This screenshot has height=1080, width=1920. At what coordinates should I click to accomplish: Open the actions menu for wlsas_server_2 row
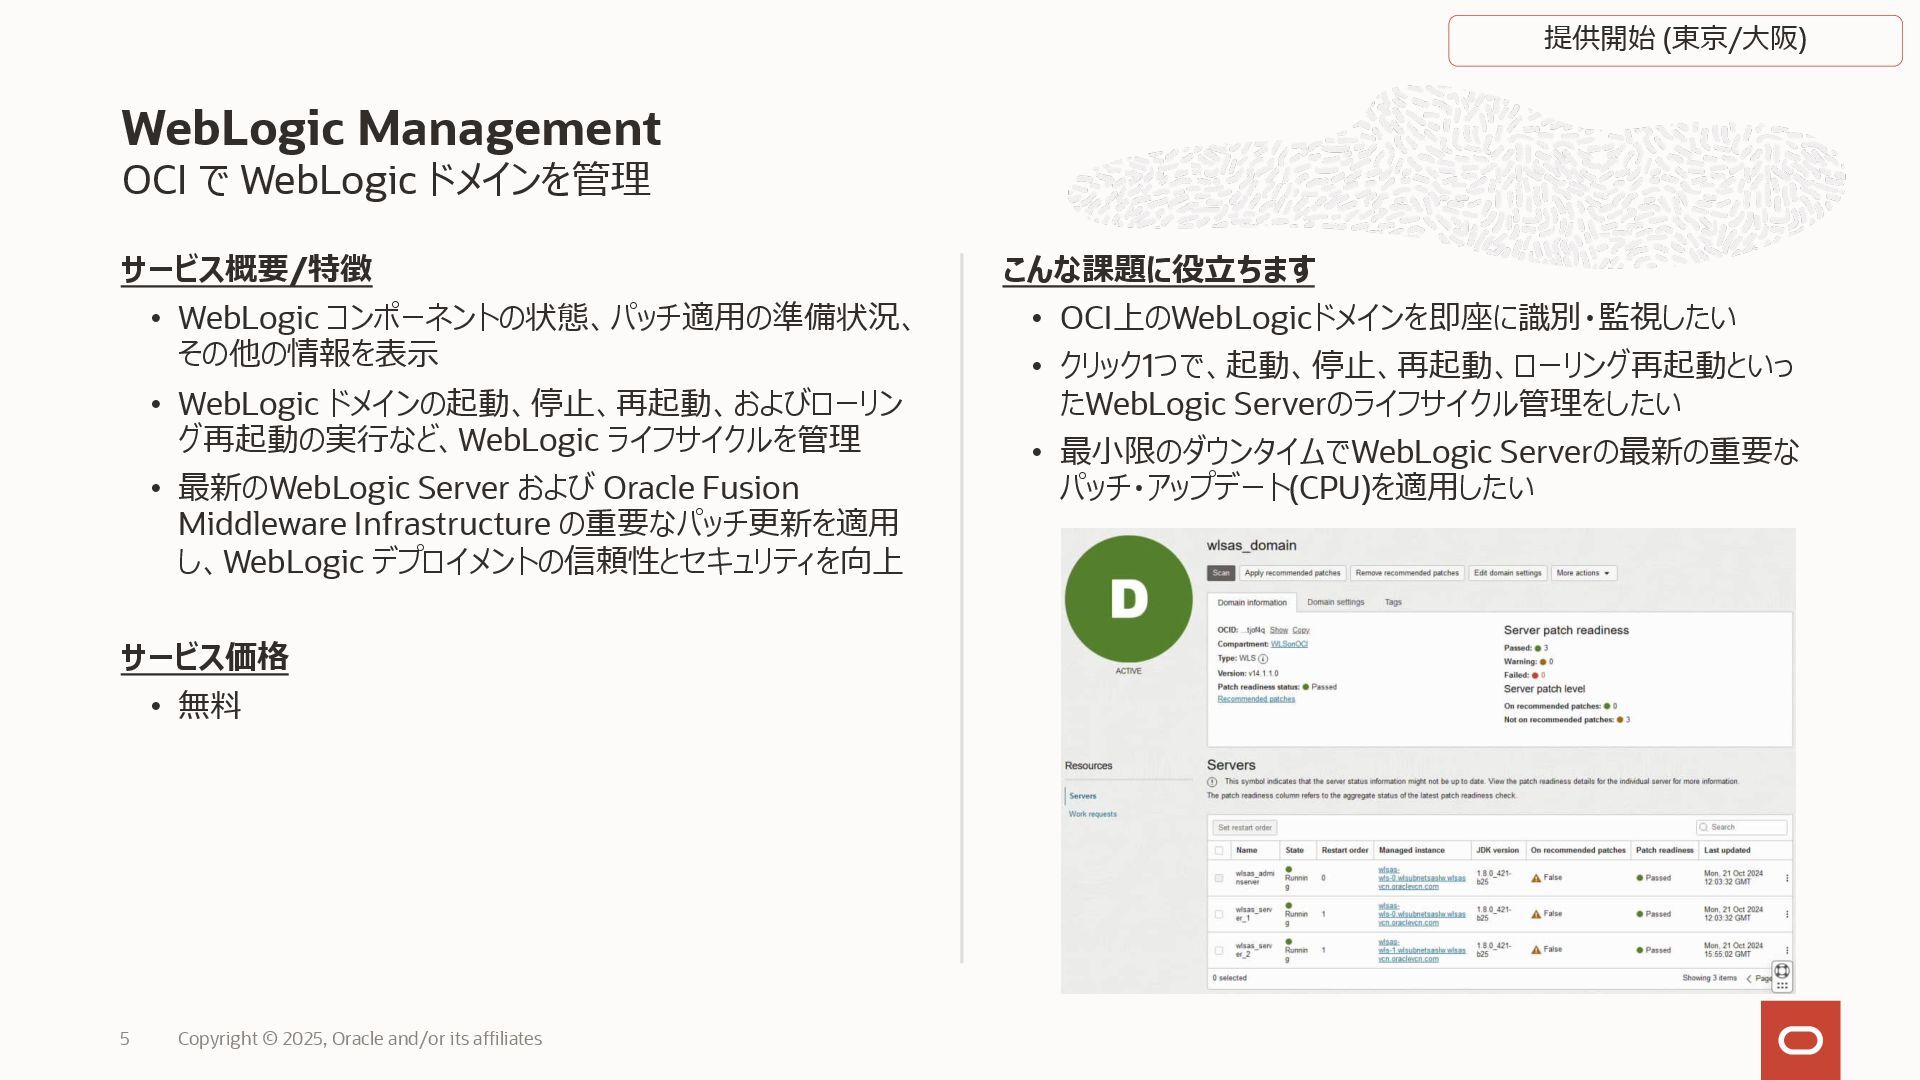[x=1787, y=950]
